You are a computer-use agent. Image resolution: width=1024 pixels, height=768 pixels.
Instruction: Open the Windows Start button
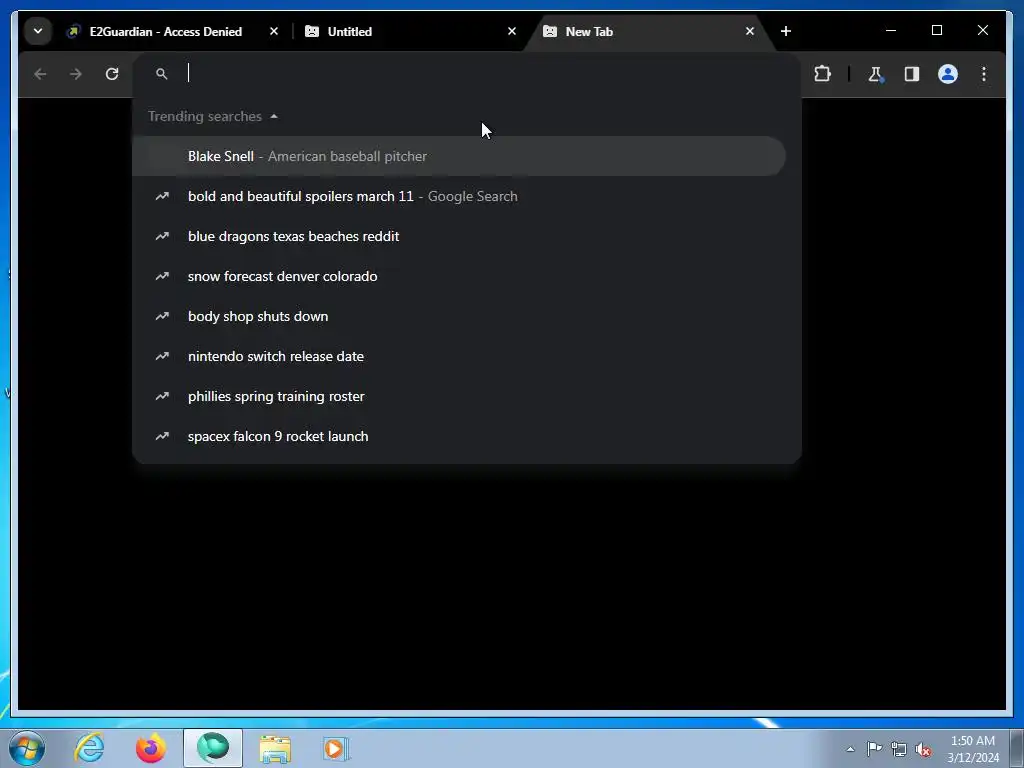pos(27,748)
